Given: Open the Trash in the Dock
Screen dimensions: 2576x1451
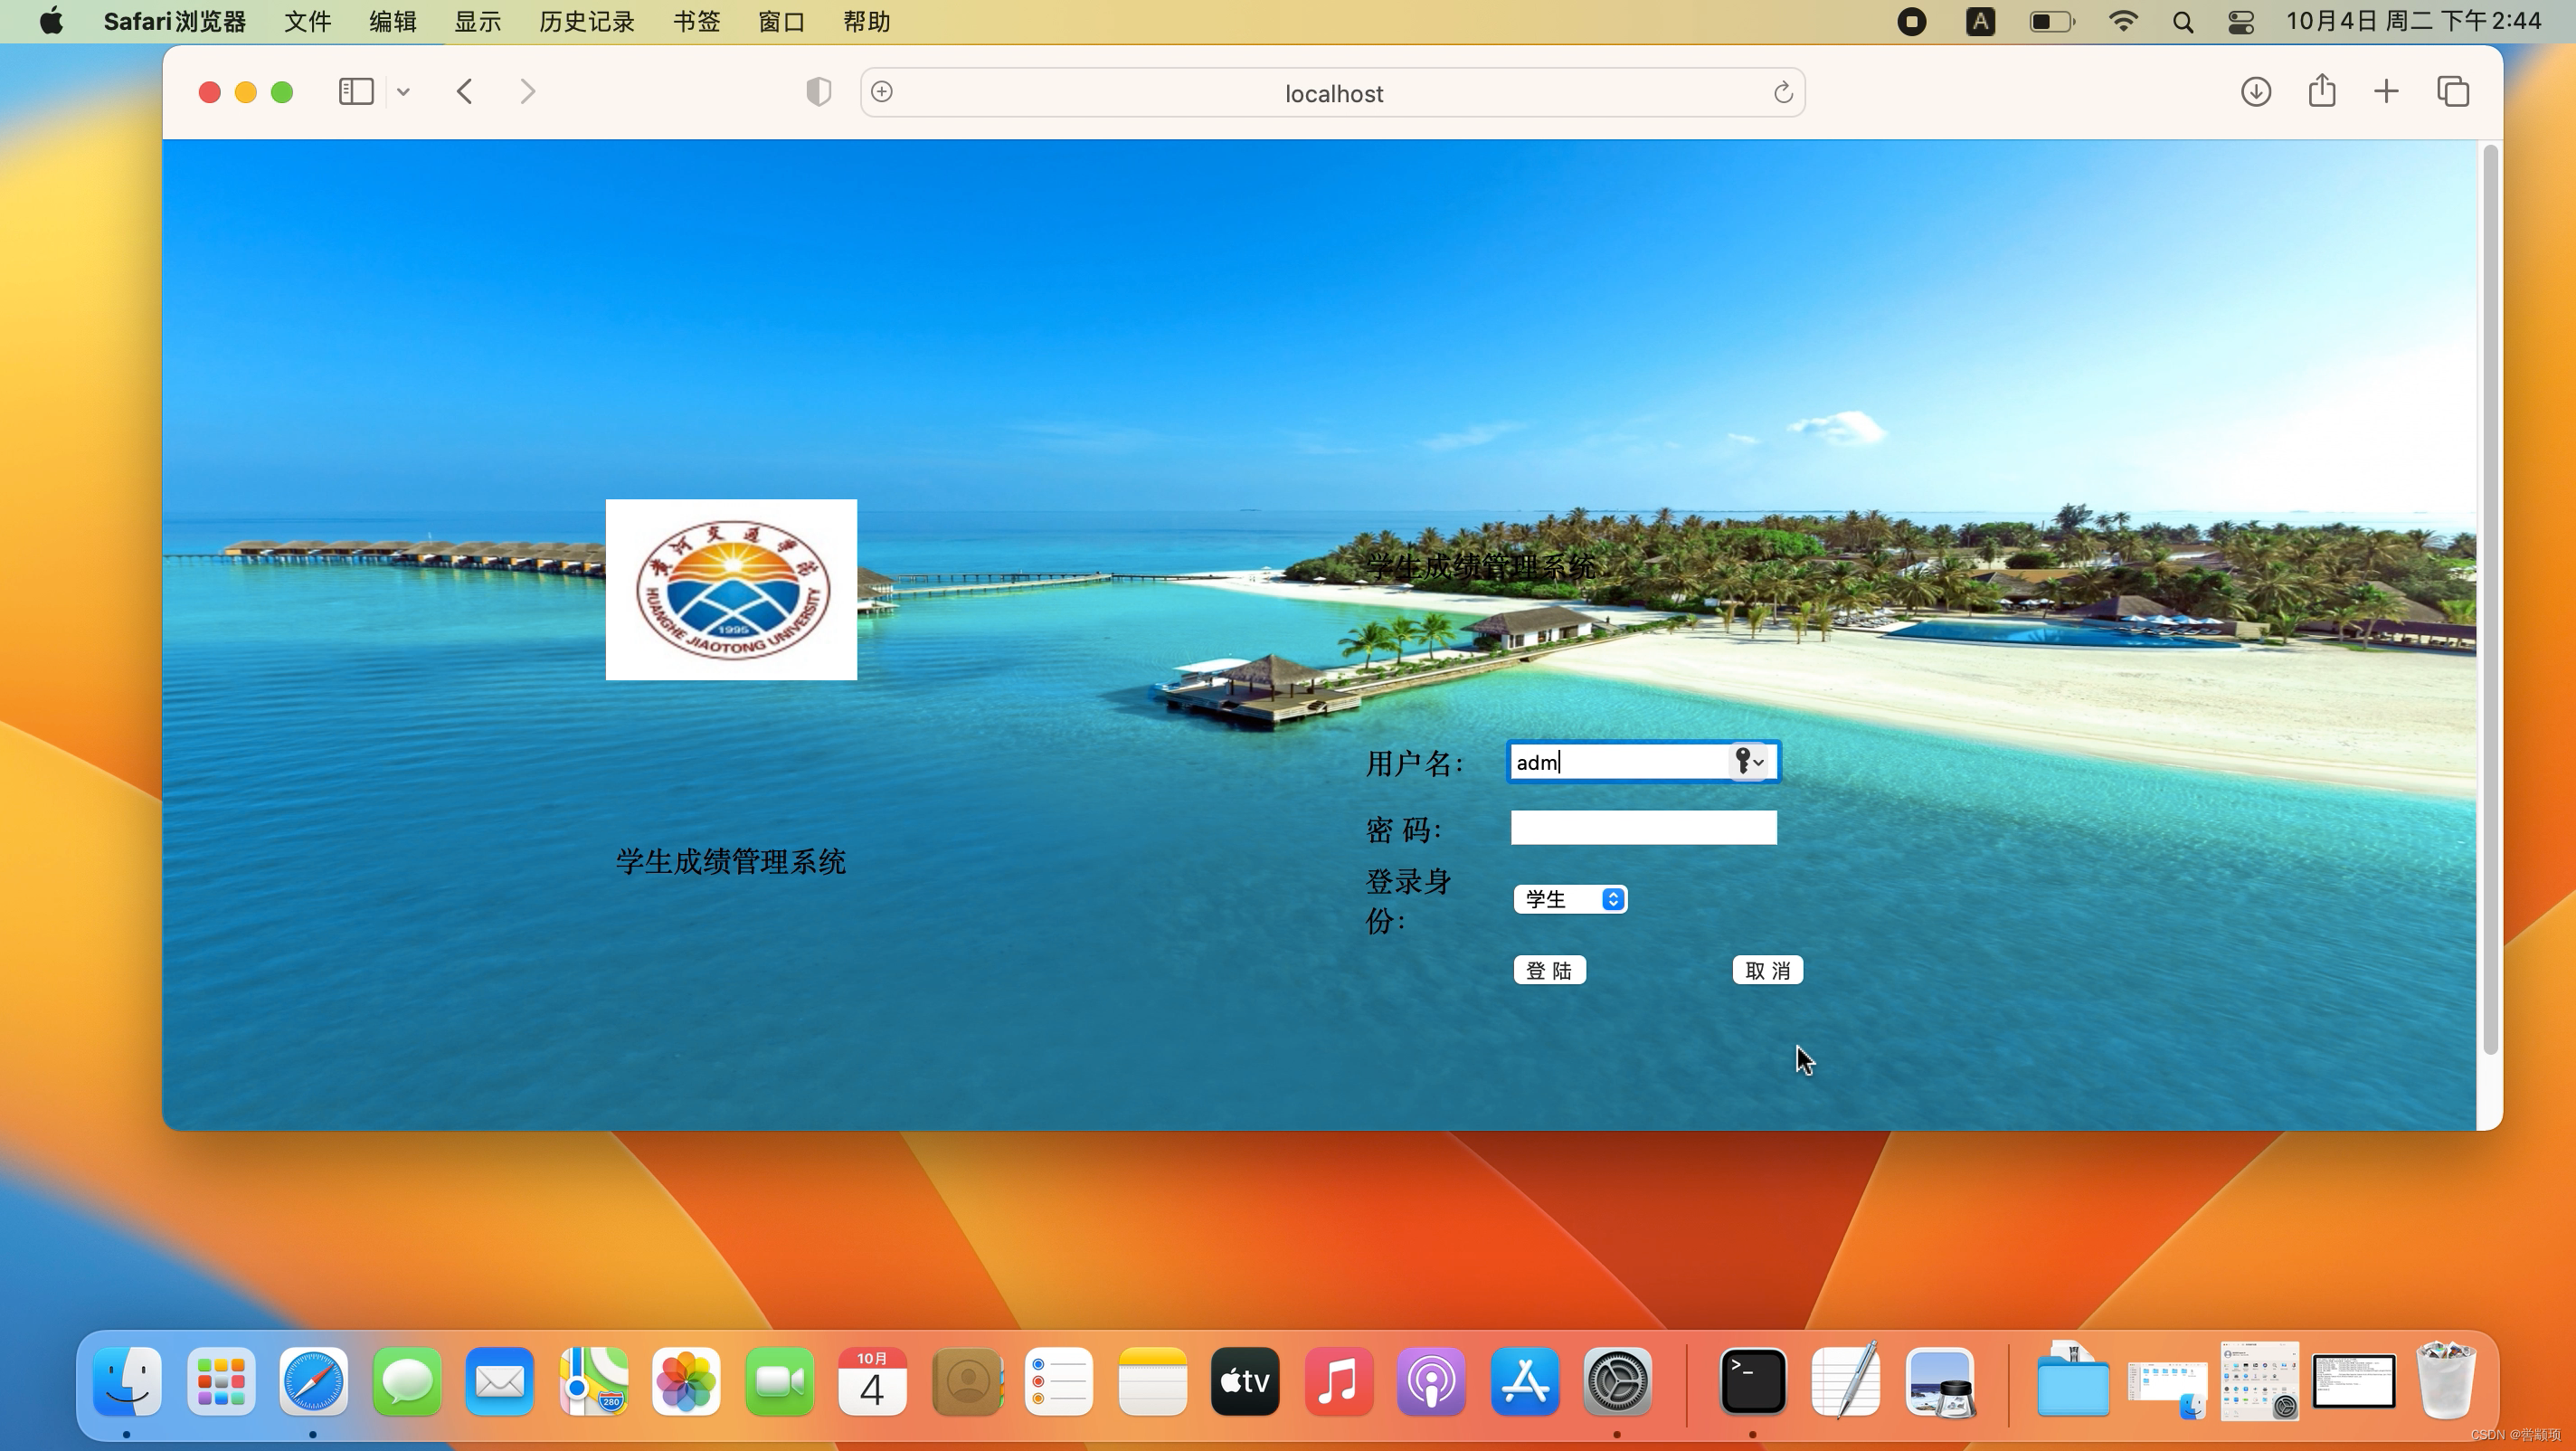Looking at the screenshot, I should coord(2446,1381).
